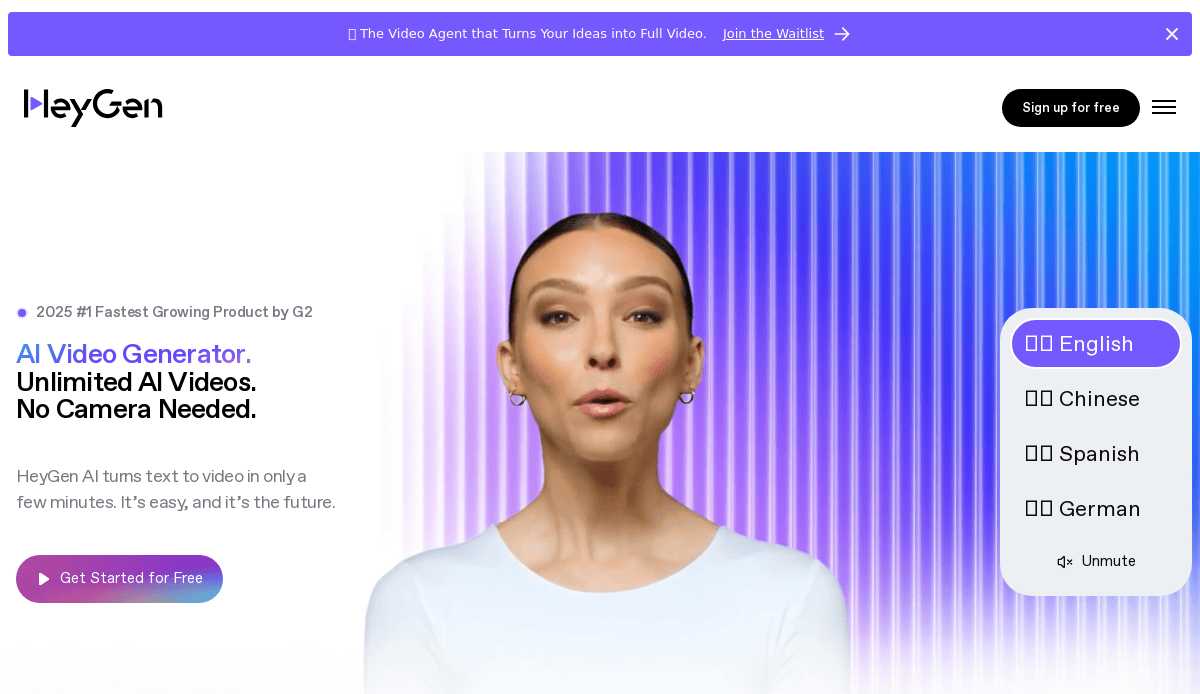1200x694 pixels.
Task: Toggle the Unmute text label
Action: coord(1108,561)
